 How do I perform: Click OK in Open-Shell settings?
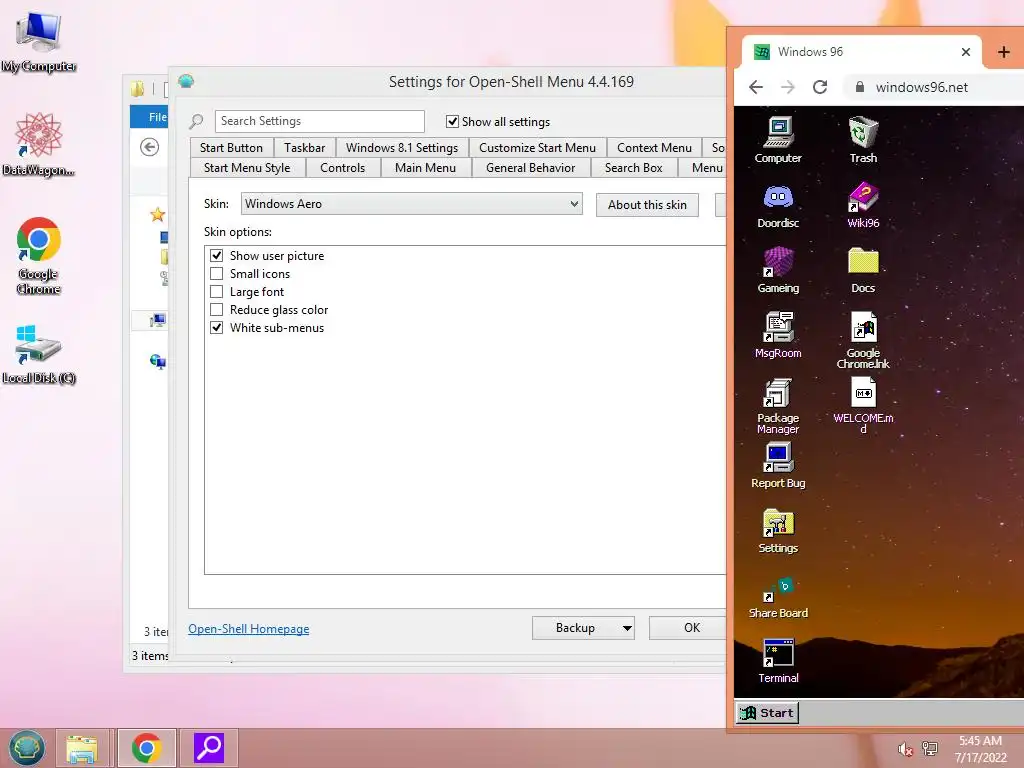[688, 628]
